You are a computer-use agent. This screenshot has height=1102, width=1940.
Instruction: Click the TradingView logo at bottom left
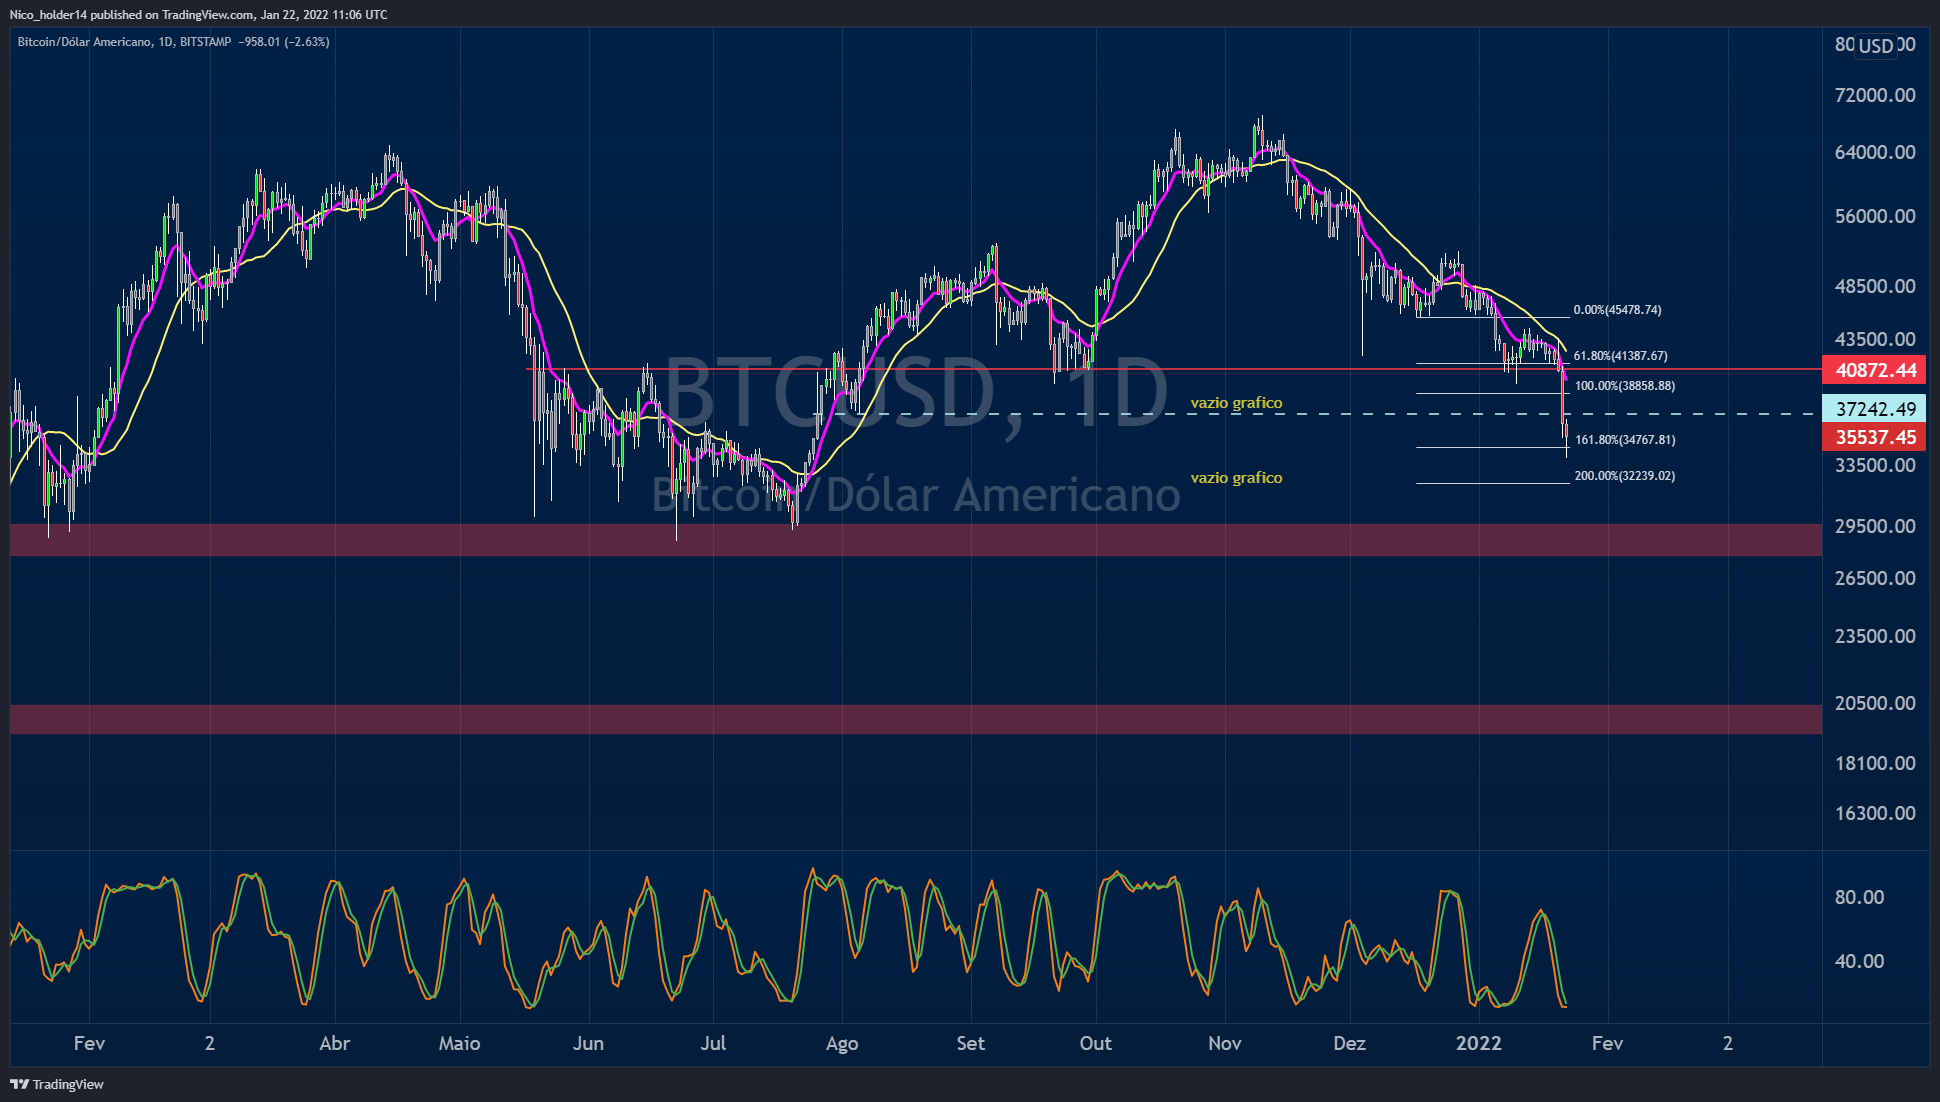click(57, 1084)
